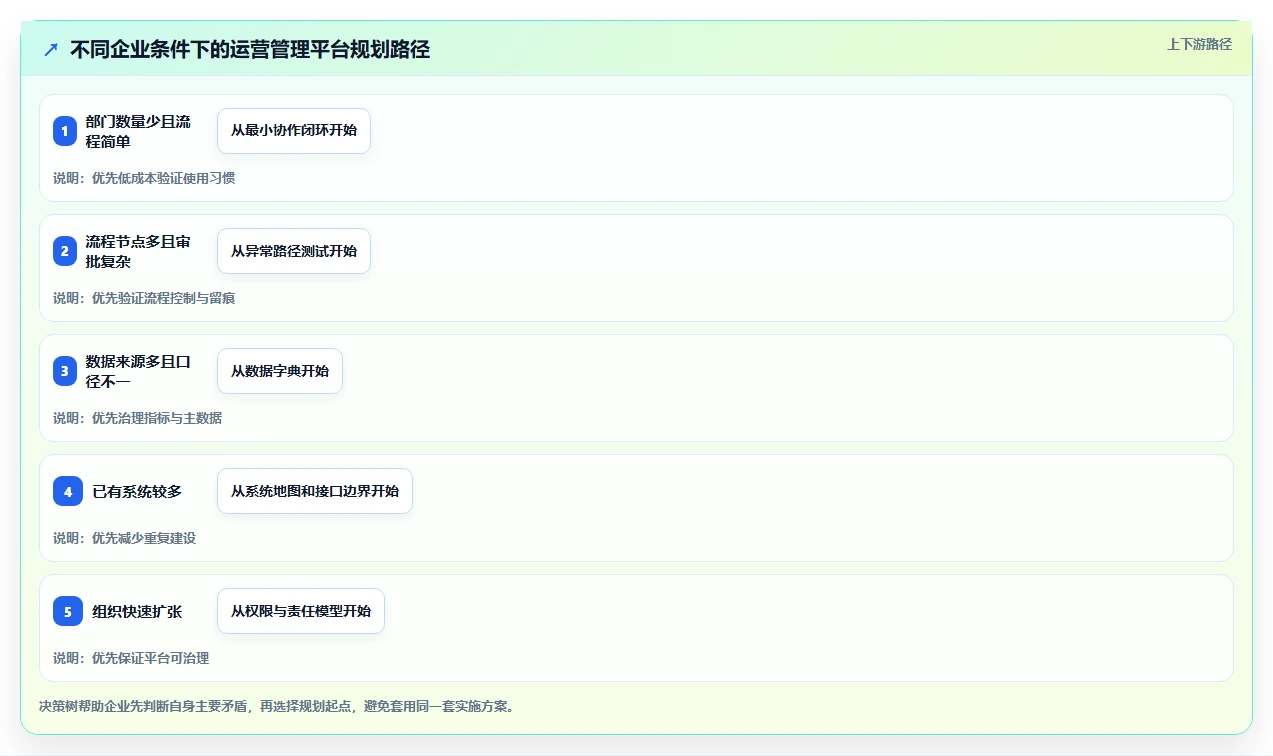Click the note 说明：优先保证平台可治理
The width and height of the screenshot is (1273, 756).
tap(131, 658)
